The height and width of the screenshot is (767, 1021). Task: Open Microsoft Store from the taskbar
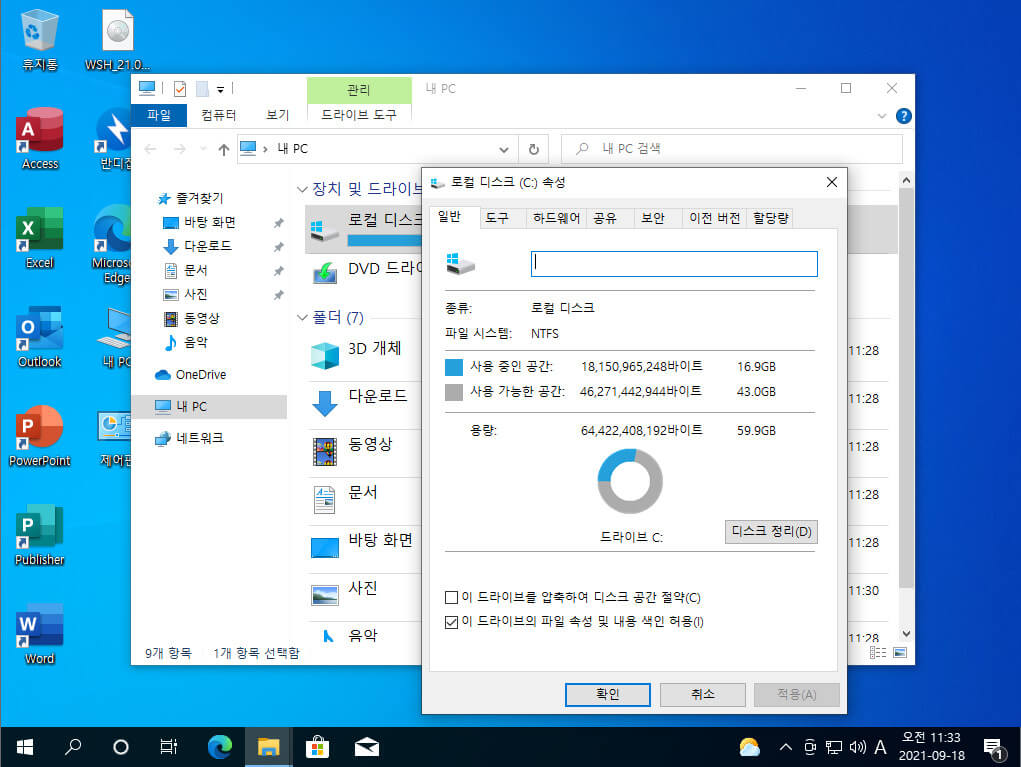(317, 747)
